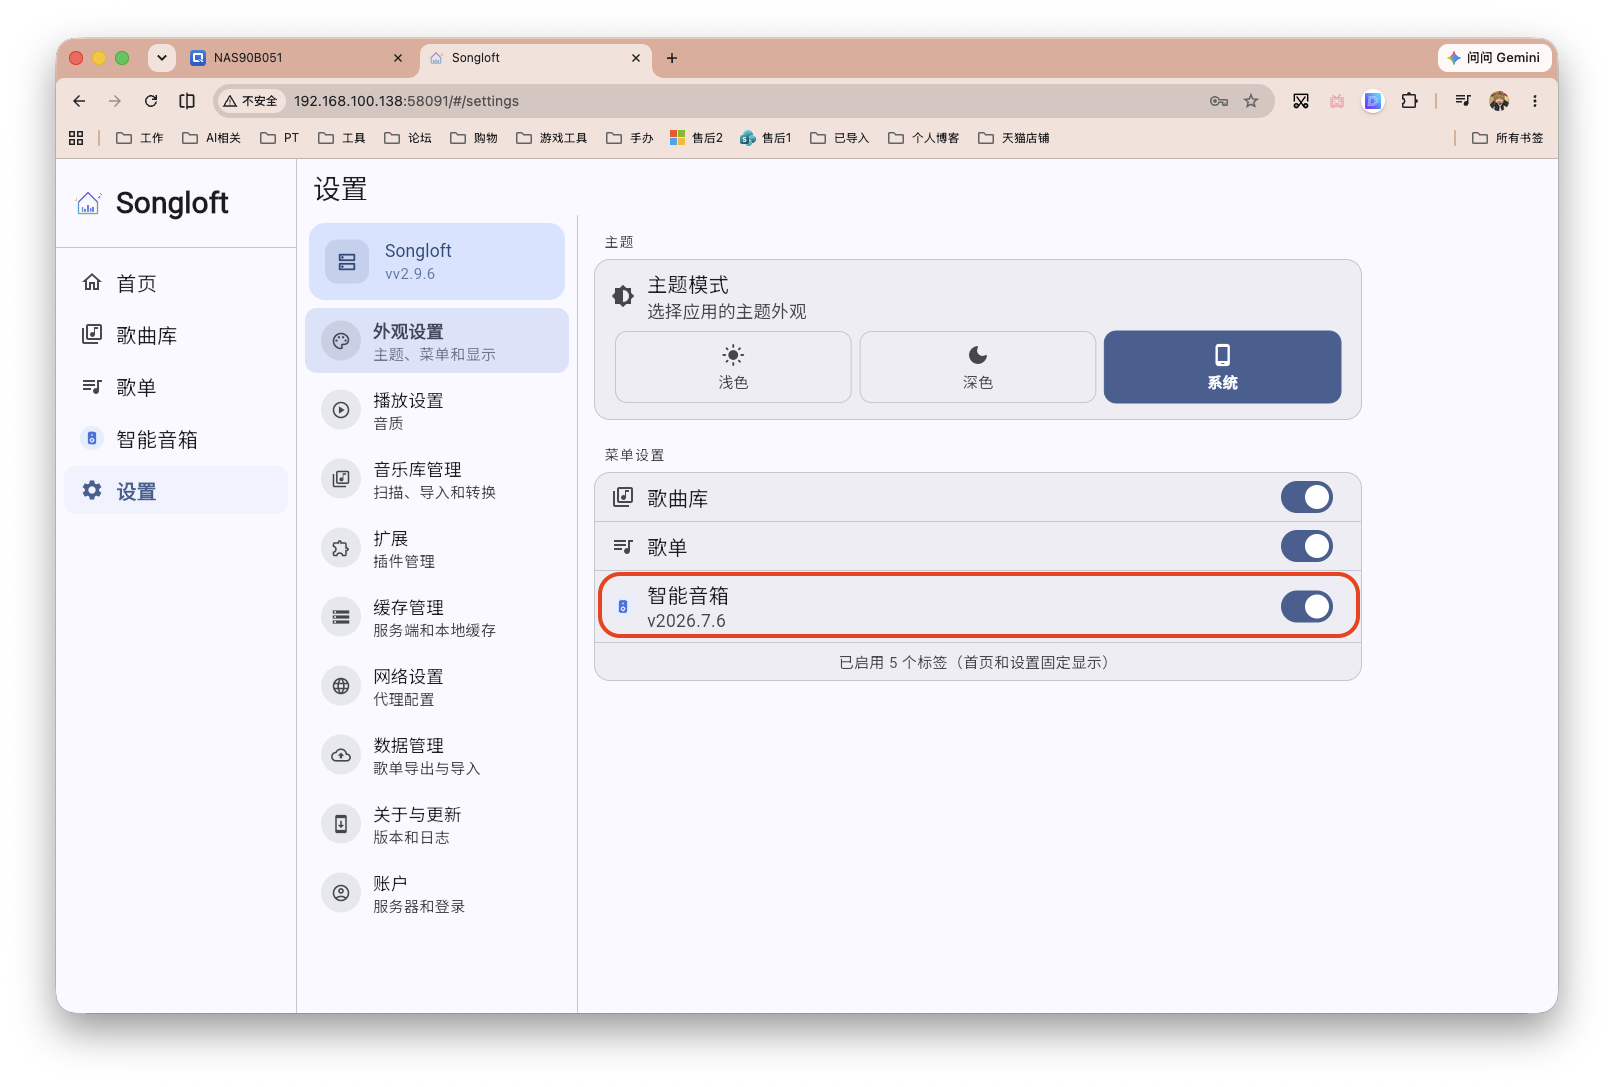The image size is (1614, 1087).
Task: Click the palette icon beside 外观设置
Action: [x=341, y=341]
